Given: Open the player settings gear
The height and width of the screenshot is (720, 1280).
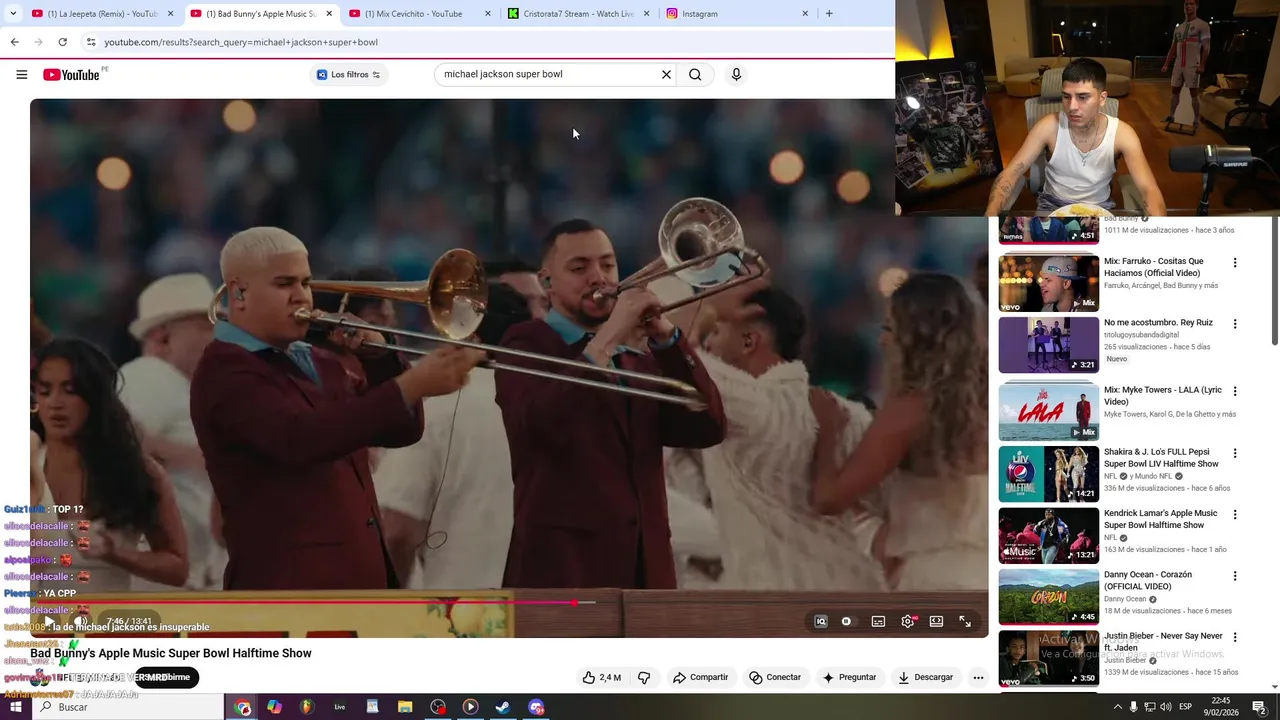Looking at the screenshot, I should (x=907, y=621).
